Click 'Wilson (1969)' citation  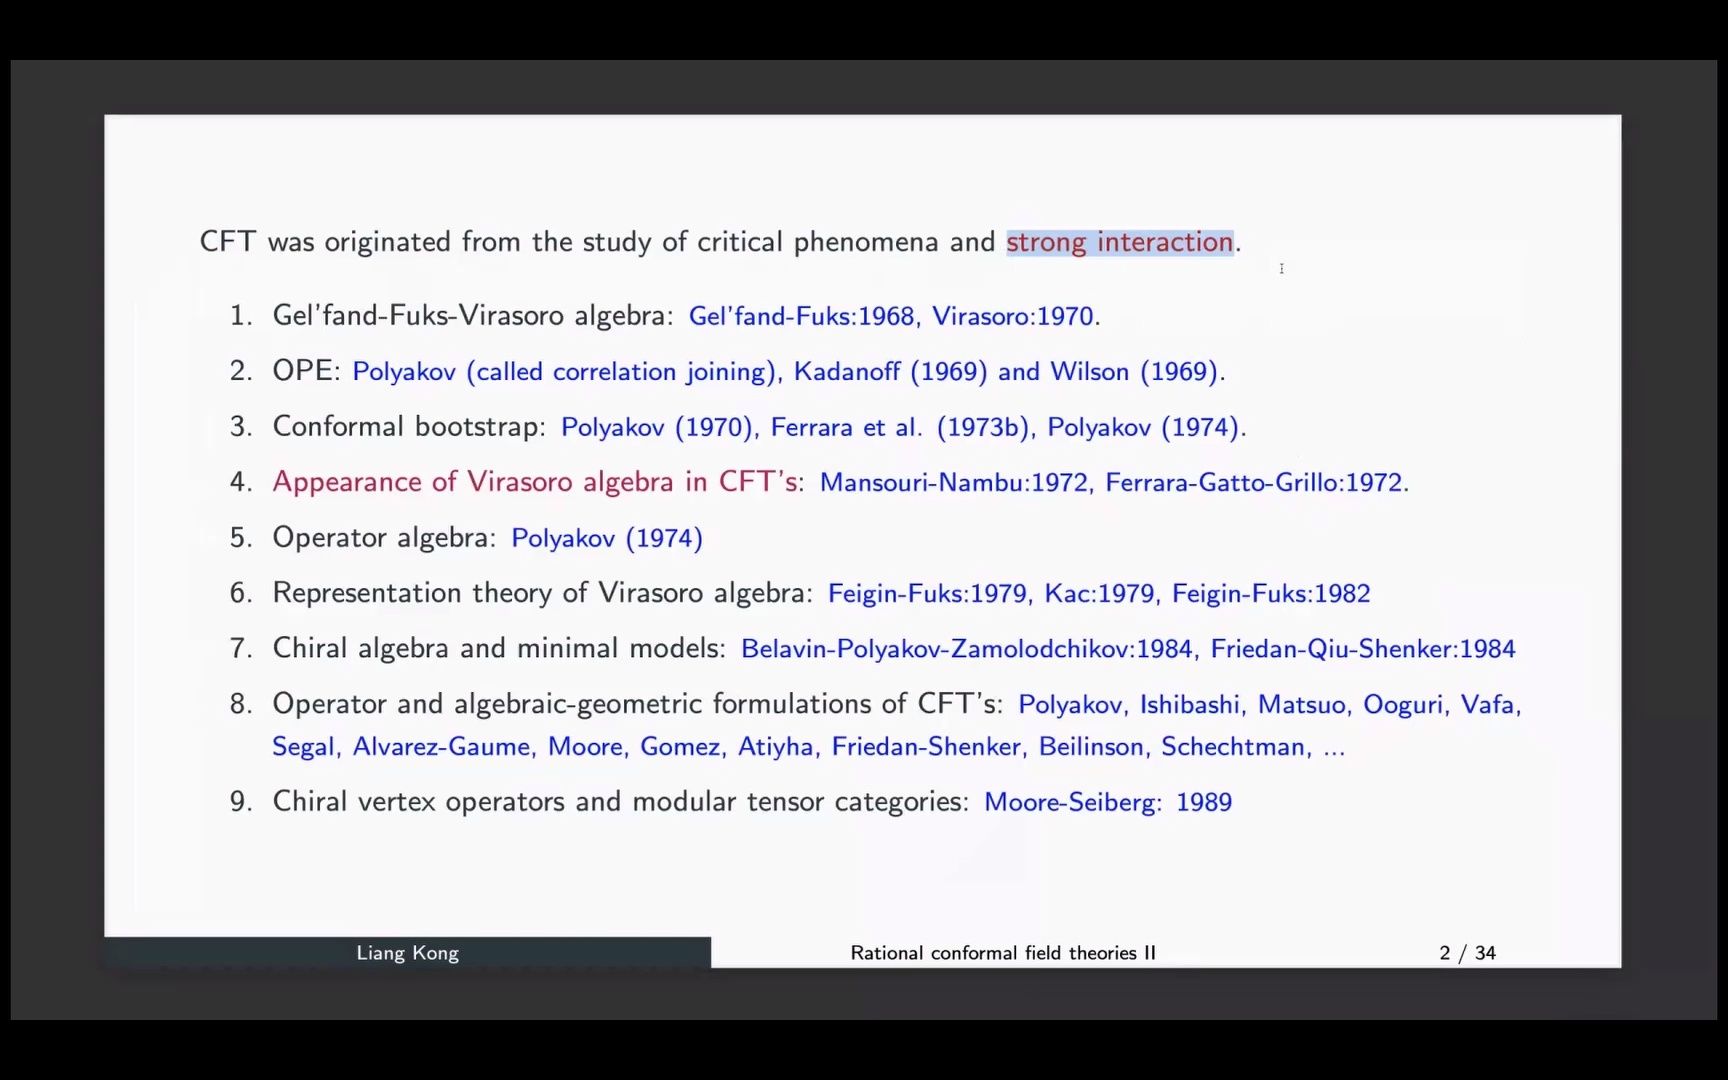coord(1134,372)
